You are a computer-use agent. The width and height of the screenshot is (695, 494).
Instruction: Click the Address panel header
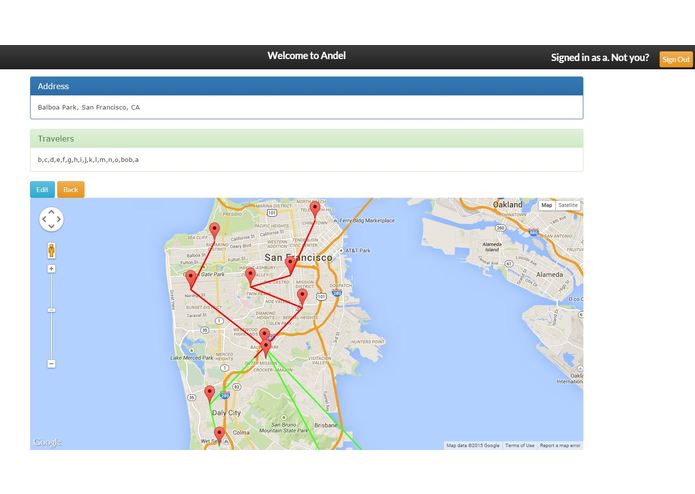pyautogui.click(x=307, y=86)
